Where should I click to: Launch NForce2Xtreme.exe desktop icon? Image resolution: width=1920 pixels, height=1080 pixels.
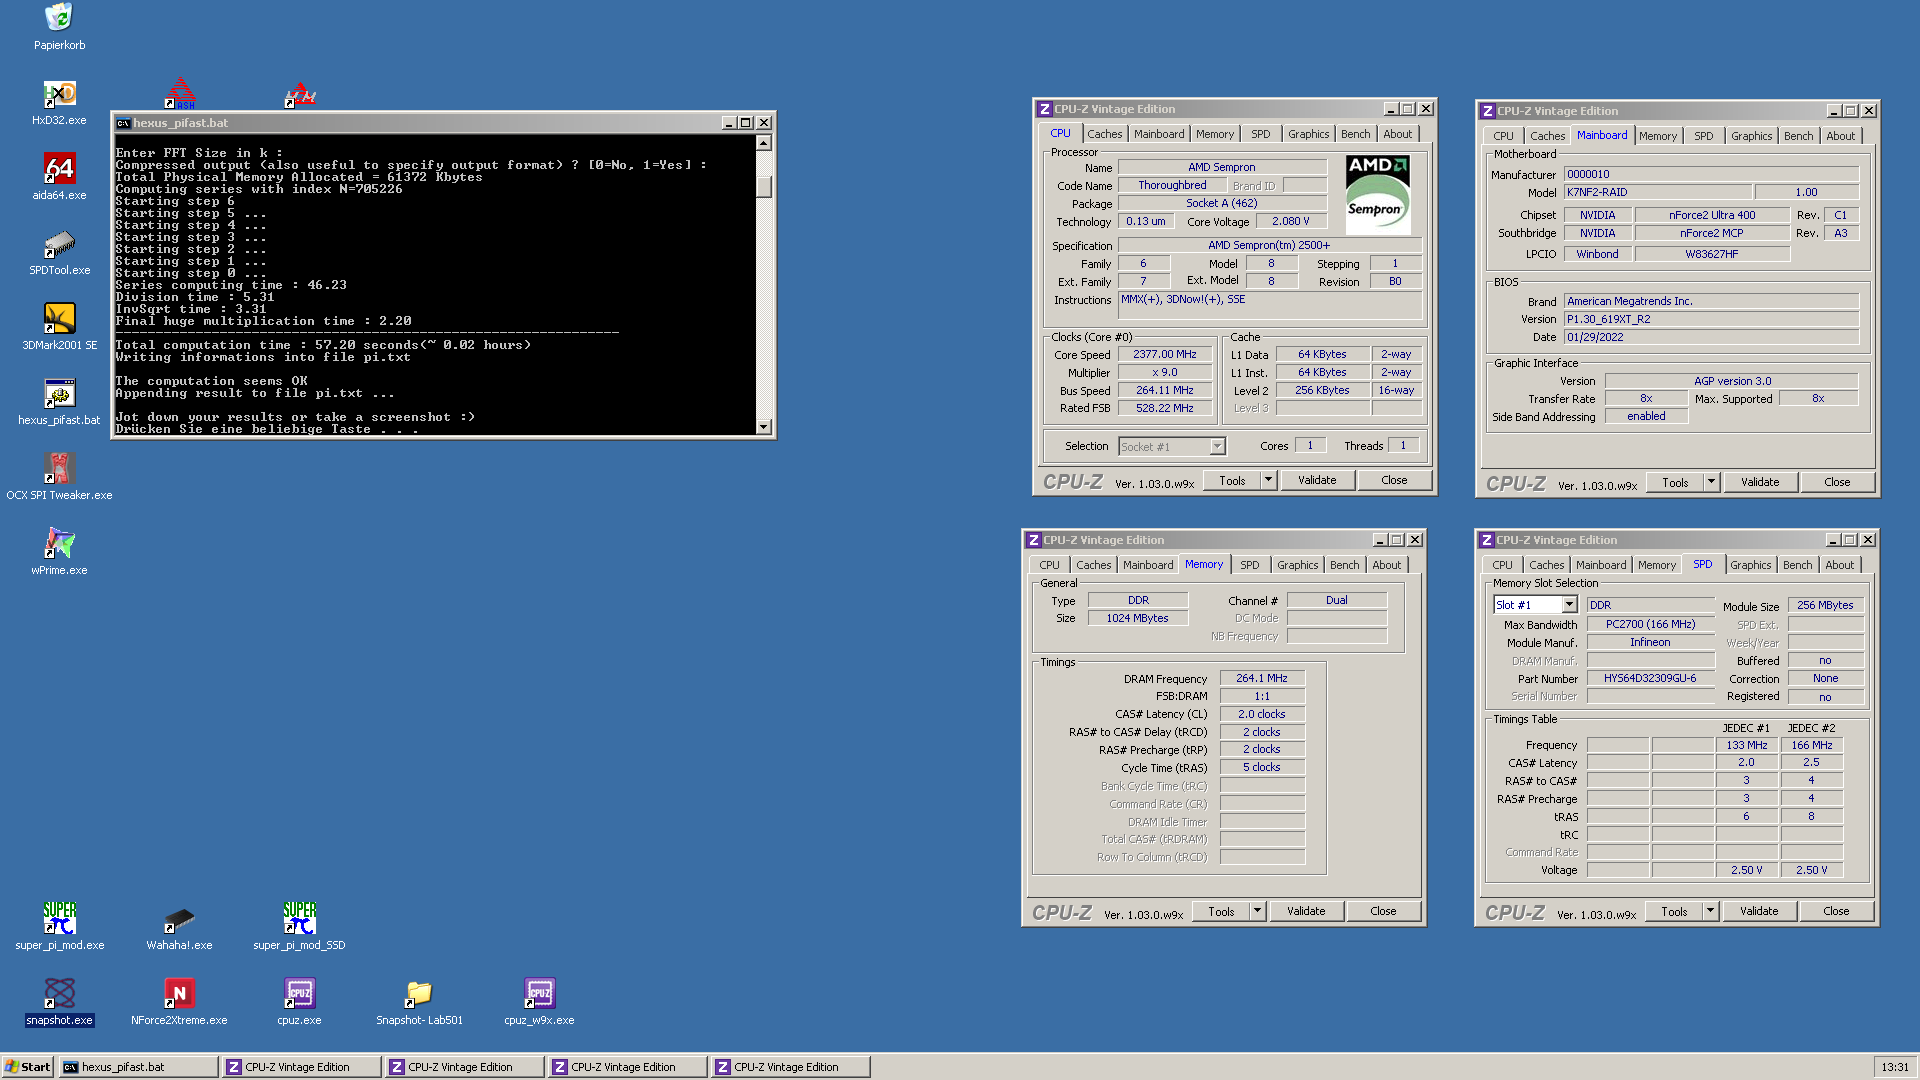point(179,993)
